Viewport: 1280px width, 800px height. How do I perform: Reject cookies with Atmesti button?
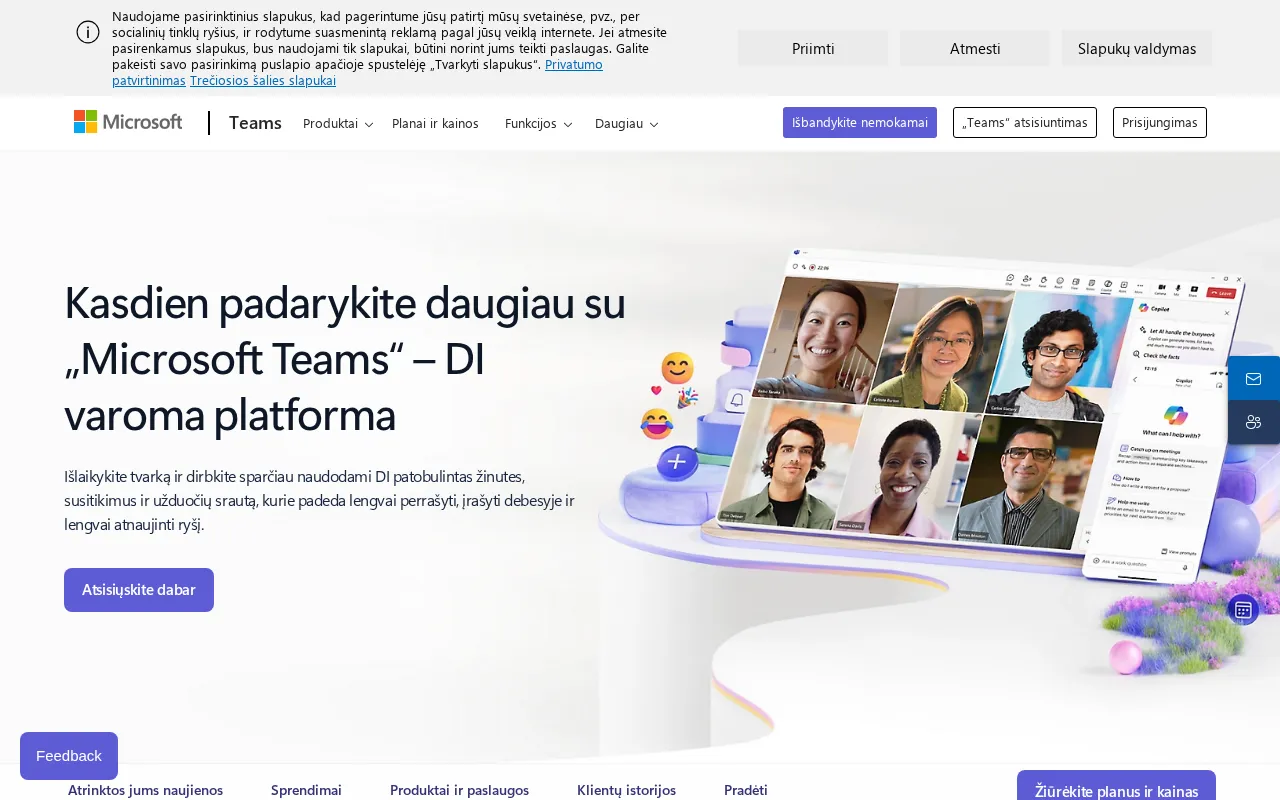[x=975, y=48]
